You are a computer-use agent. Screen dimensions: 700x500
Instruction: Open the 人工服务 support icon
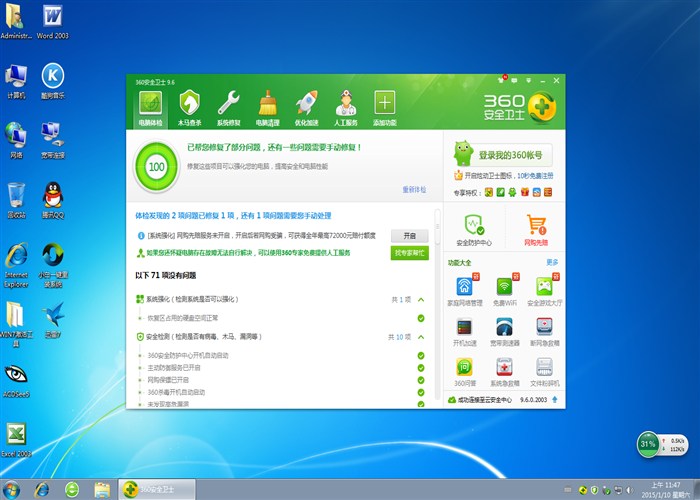[x=345, y=106]
